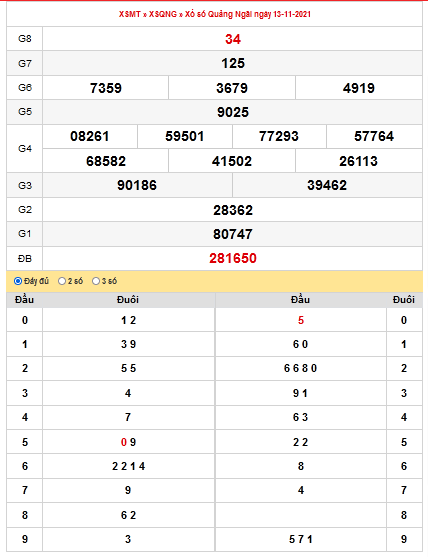The height and width of the screenshot is (557, 428).
Task: Click G1 result 80747
Action: click(233, 234)
